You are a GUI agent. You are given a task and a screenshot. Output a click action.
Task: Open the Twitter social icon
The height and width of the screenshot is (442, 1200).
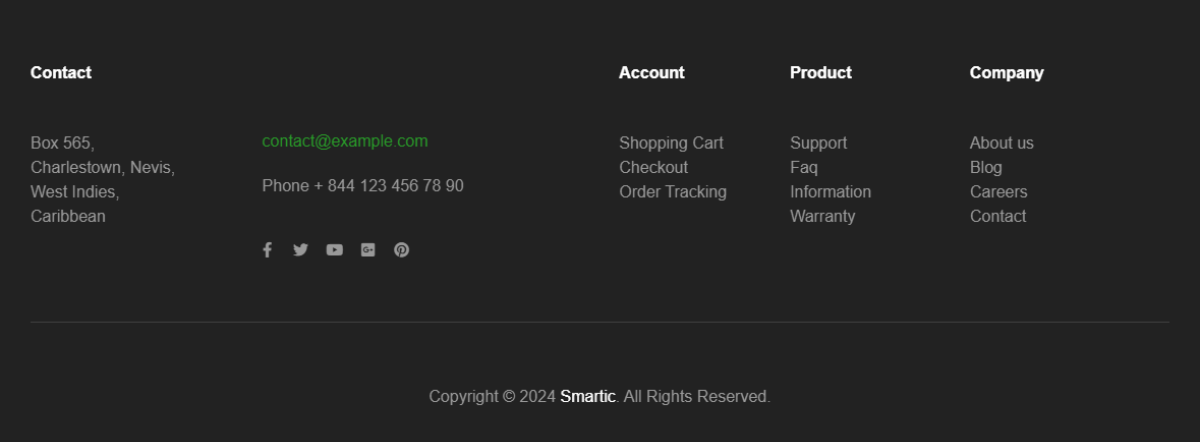[300, 250]
